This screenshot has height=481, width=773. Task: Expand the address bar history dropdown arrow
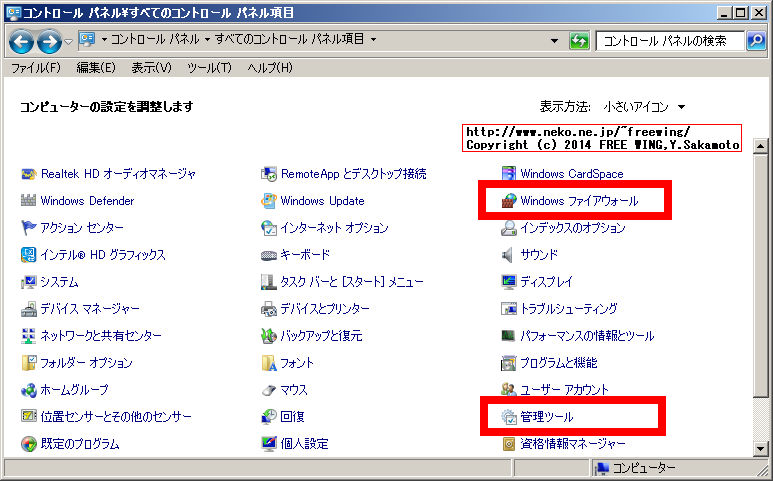coord(555,41)
